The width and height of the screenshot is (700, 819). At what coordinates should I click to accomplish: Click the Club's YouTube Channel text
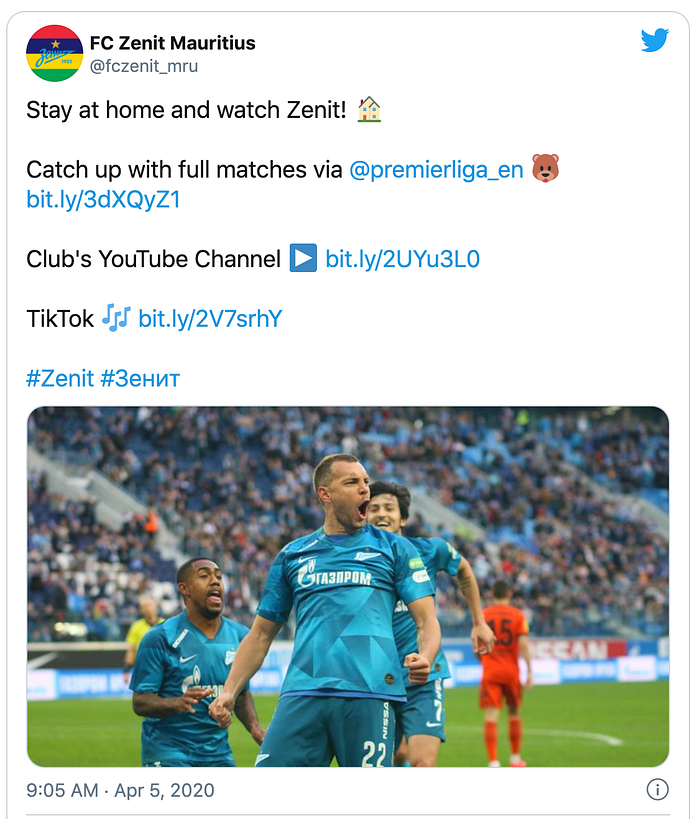tap(154, 259)
